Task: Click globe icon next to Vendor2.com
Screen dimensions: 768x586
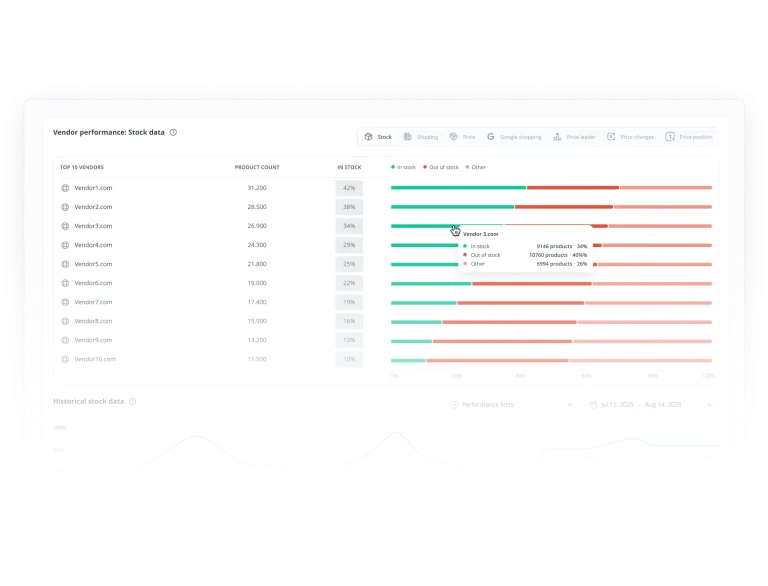Action: [65, 207]
